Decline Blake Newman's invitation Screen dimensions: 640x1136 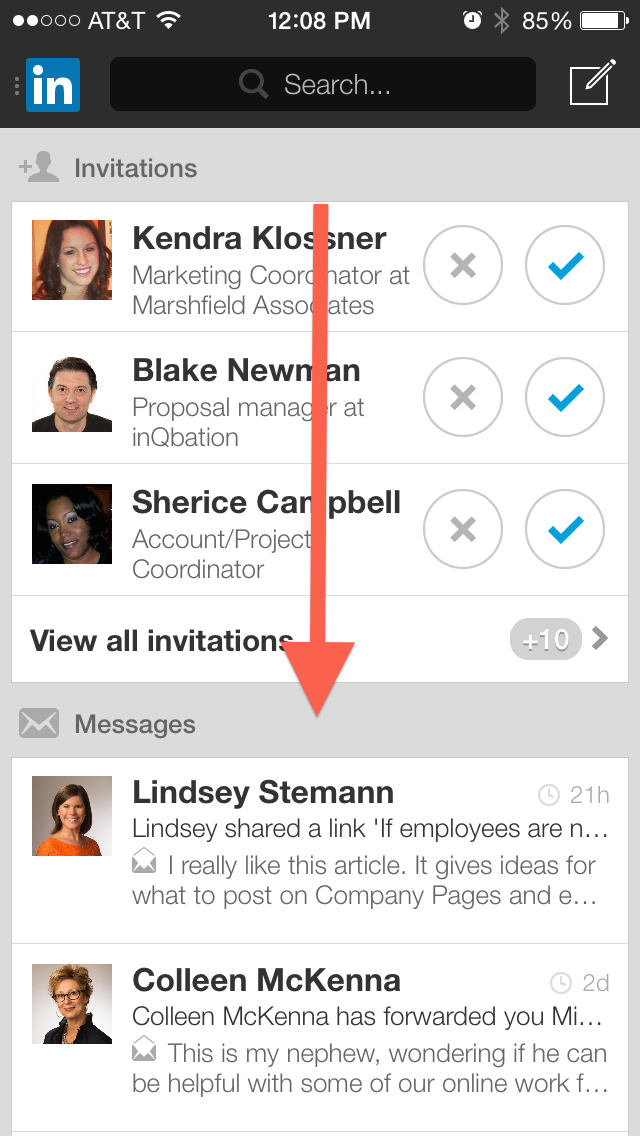click(463, 398)
